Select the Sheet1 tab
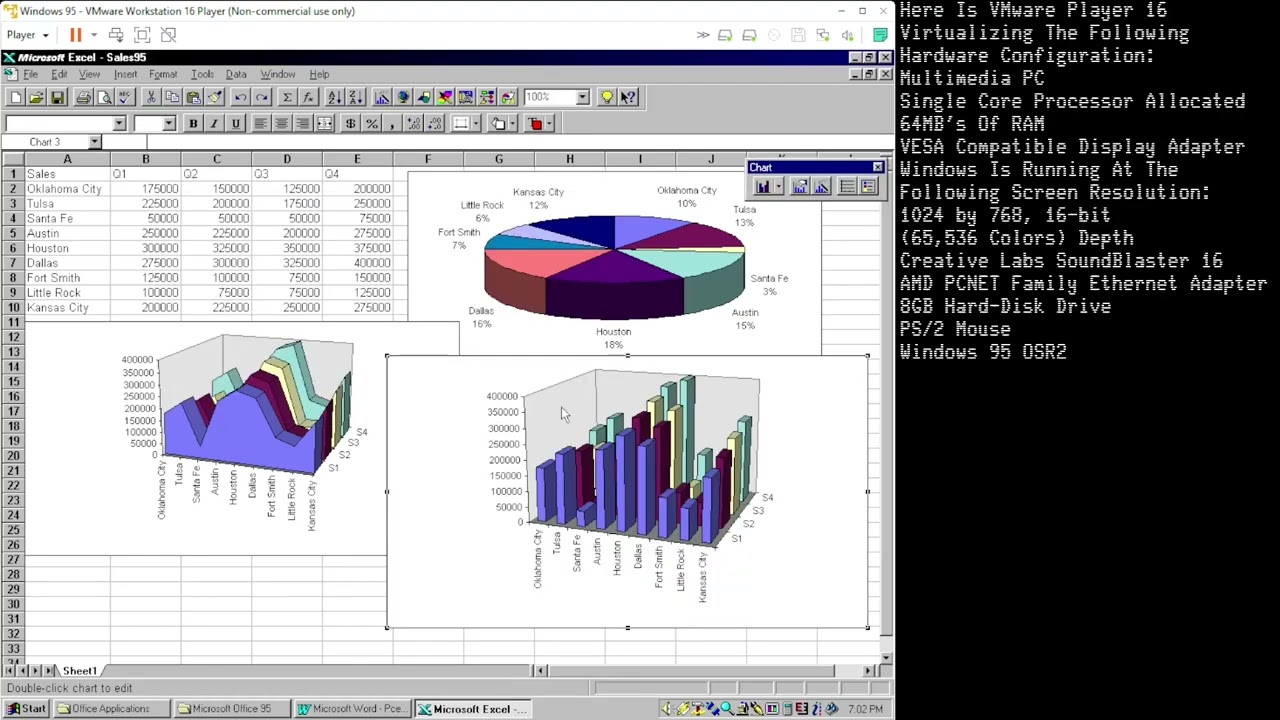1280x720 pixels. (x=80, y=671)
